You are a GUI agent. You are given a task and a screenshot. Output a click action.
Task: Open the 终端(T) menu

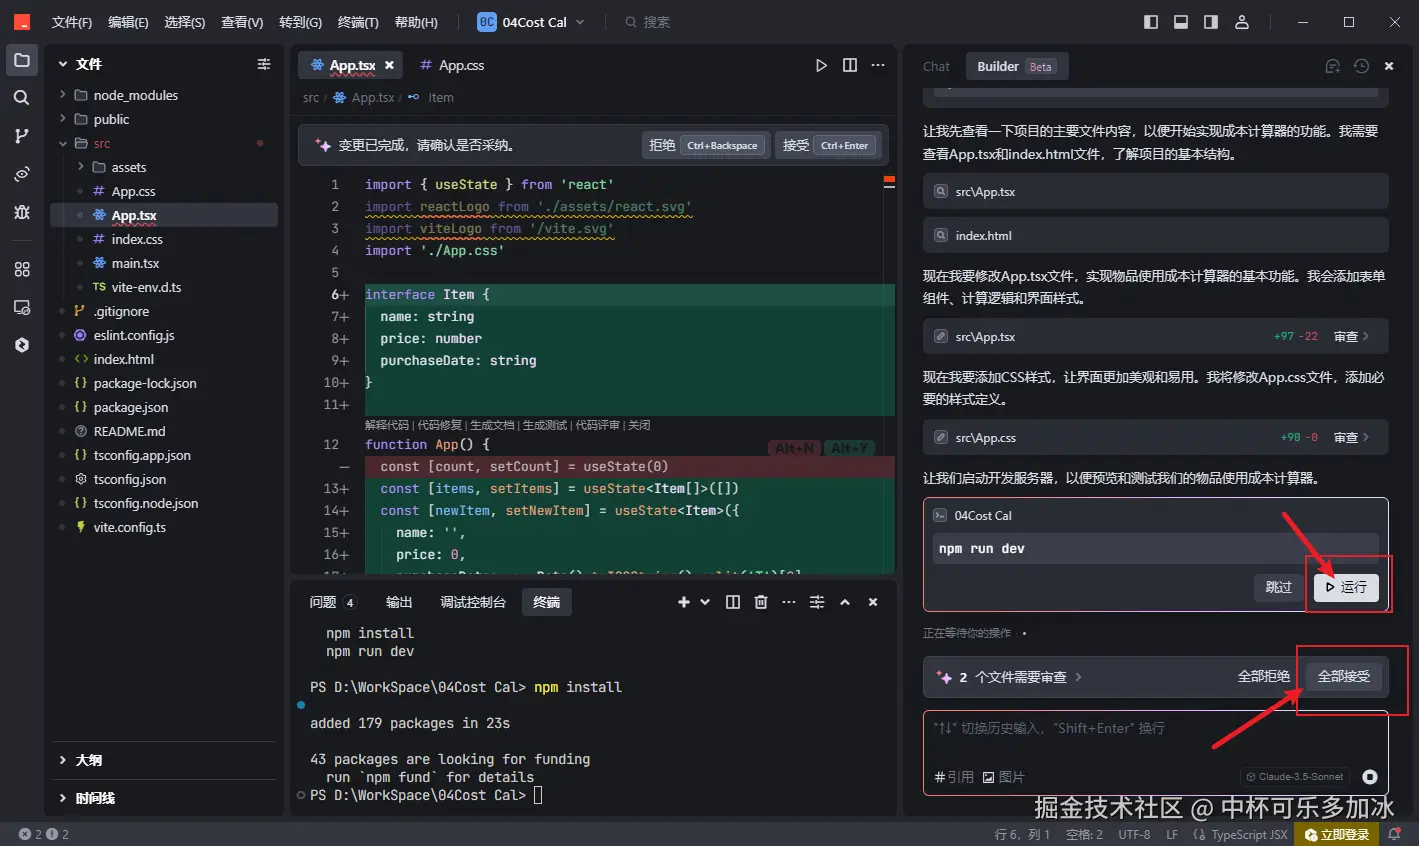click(358, 22)
